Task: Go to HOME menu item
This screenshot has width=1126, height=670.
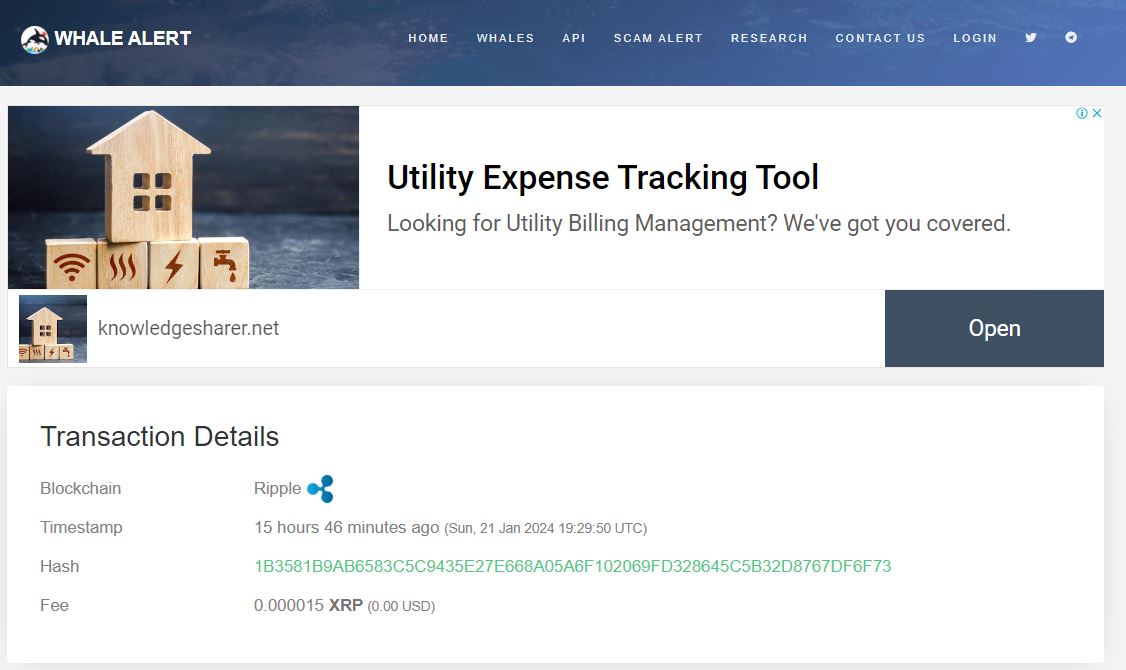Action: click(428, 38)
